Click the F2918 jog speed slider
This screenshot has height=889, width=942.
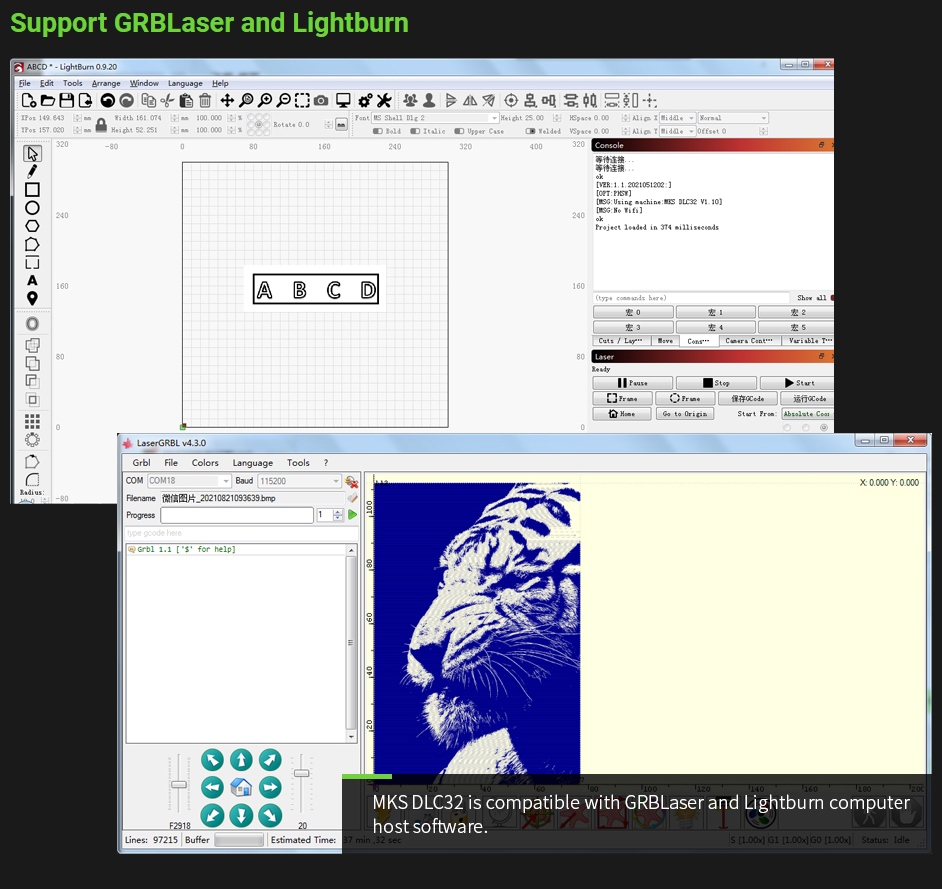178,784
